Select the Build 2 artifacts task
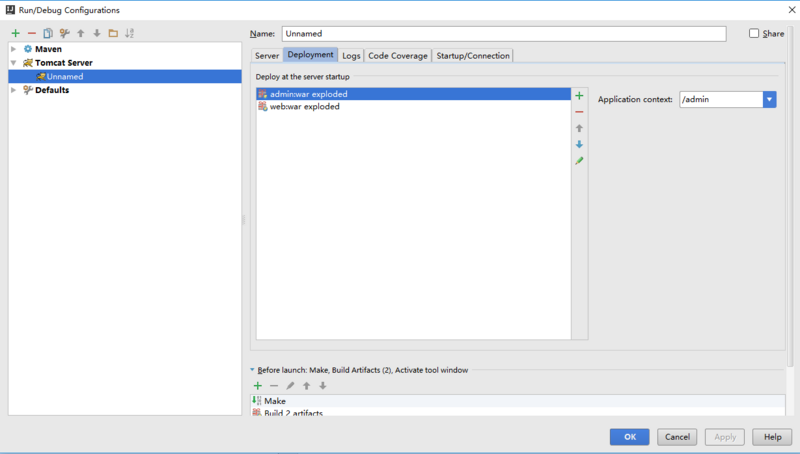 coord(517,412)
